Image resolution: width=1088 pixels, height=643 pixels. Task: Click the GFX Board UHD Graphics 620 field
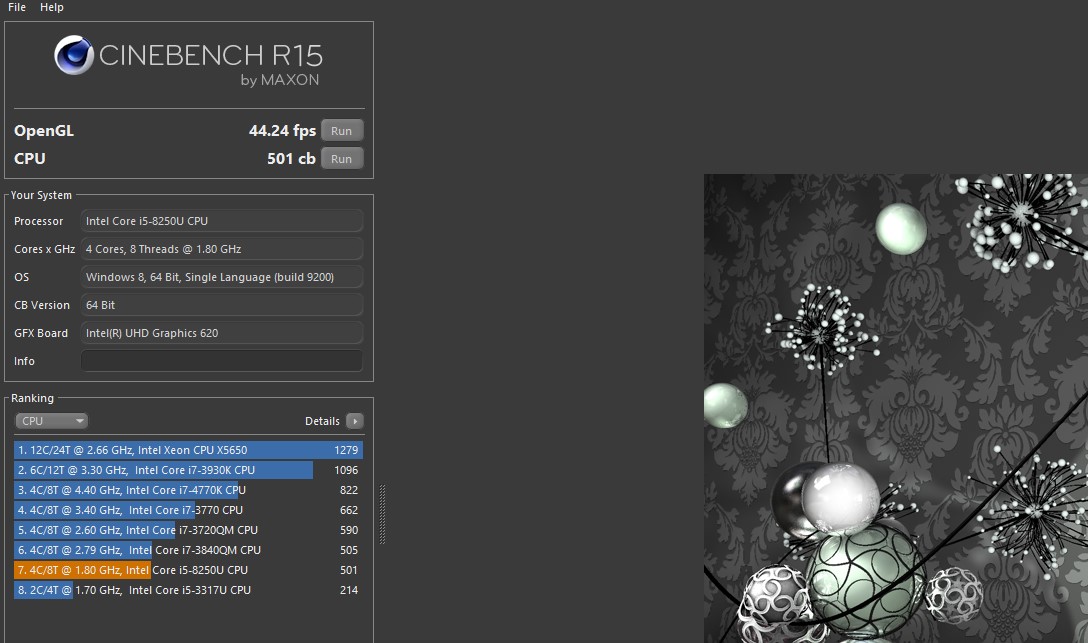(221, 333)
